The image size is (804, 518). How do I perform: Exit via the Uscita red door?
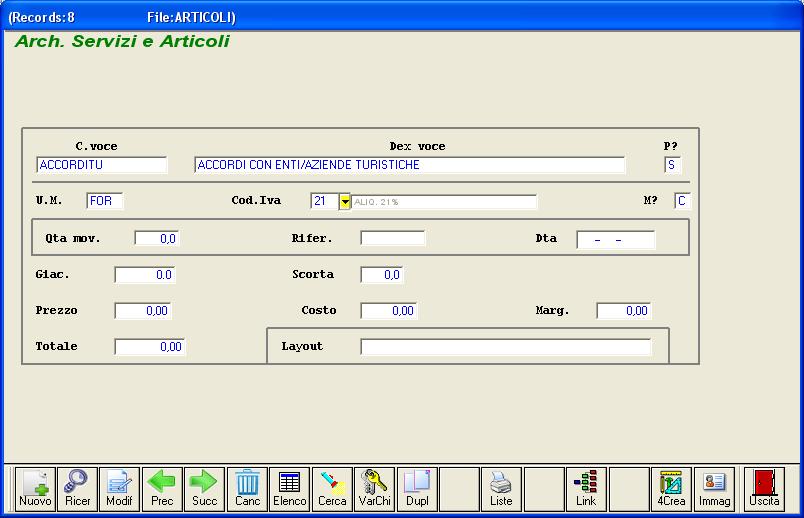[x=764, y=489]
